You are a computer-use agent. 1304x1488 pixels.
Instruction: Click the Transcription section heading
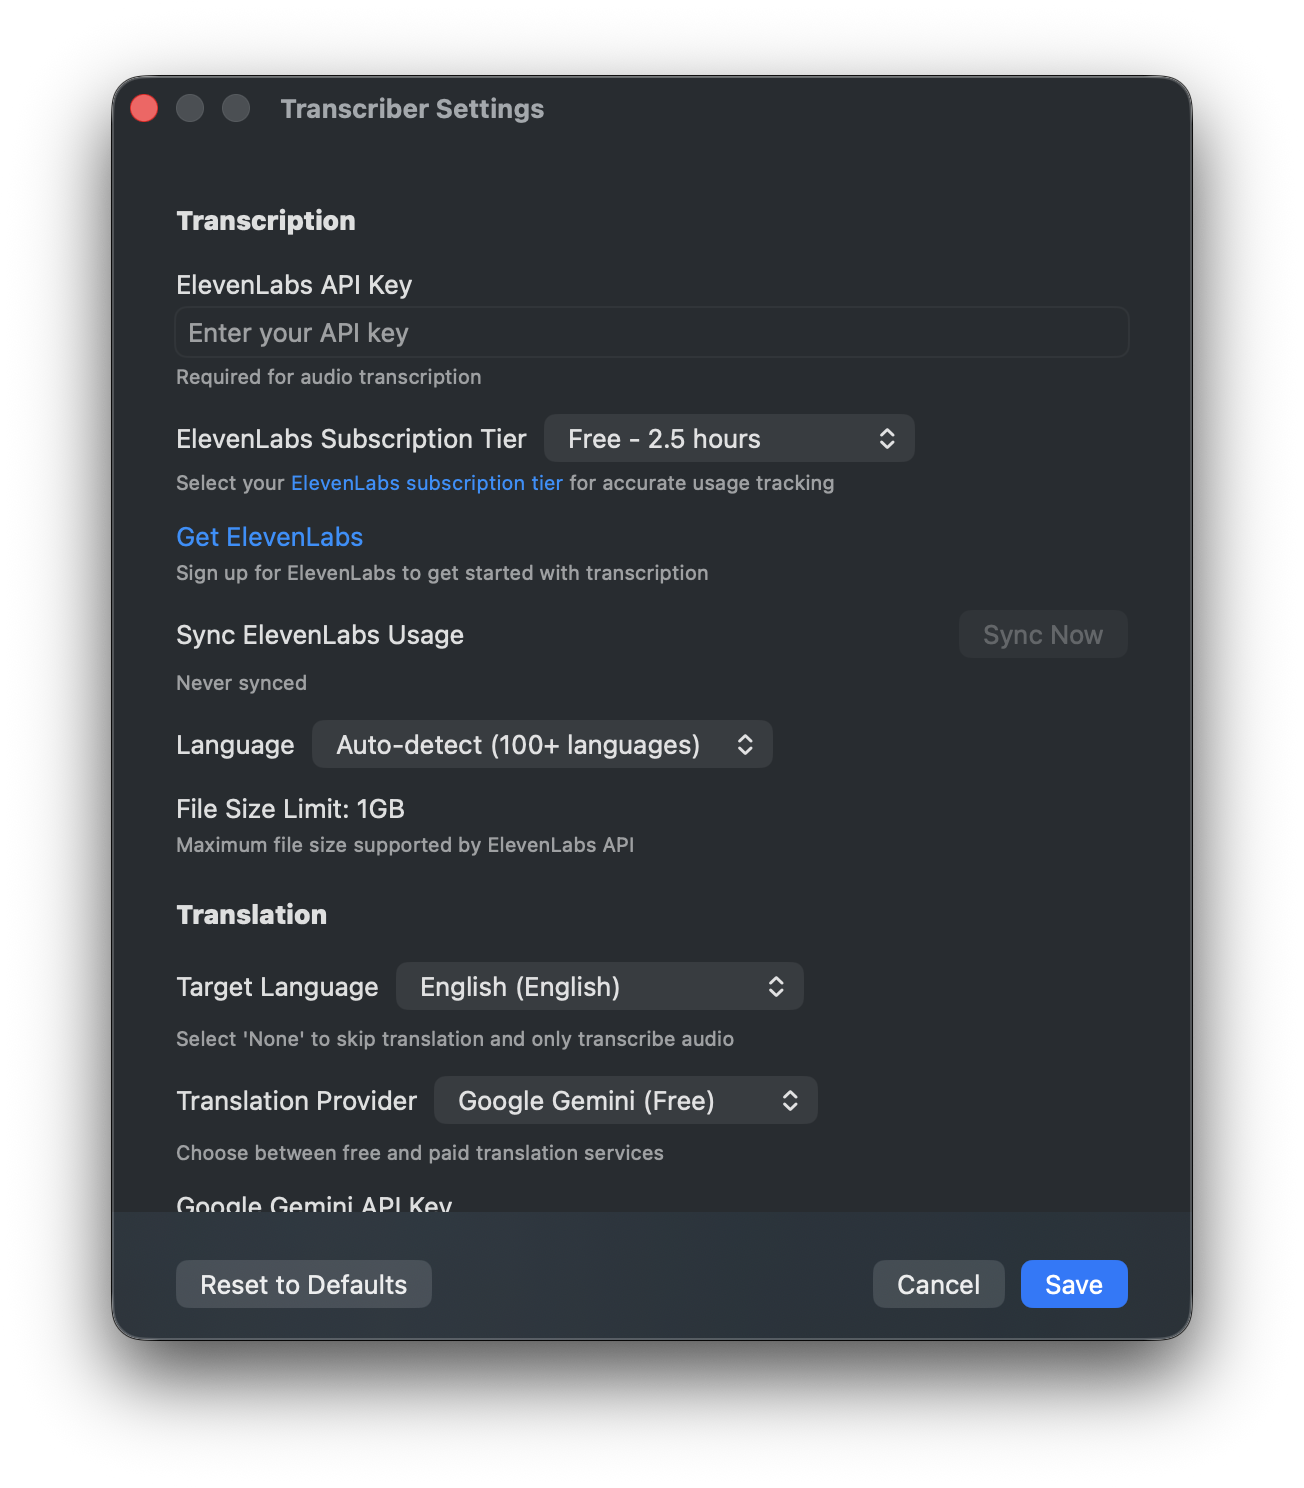click(266, 221)
